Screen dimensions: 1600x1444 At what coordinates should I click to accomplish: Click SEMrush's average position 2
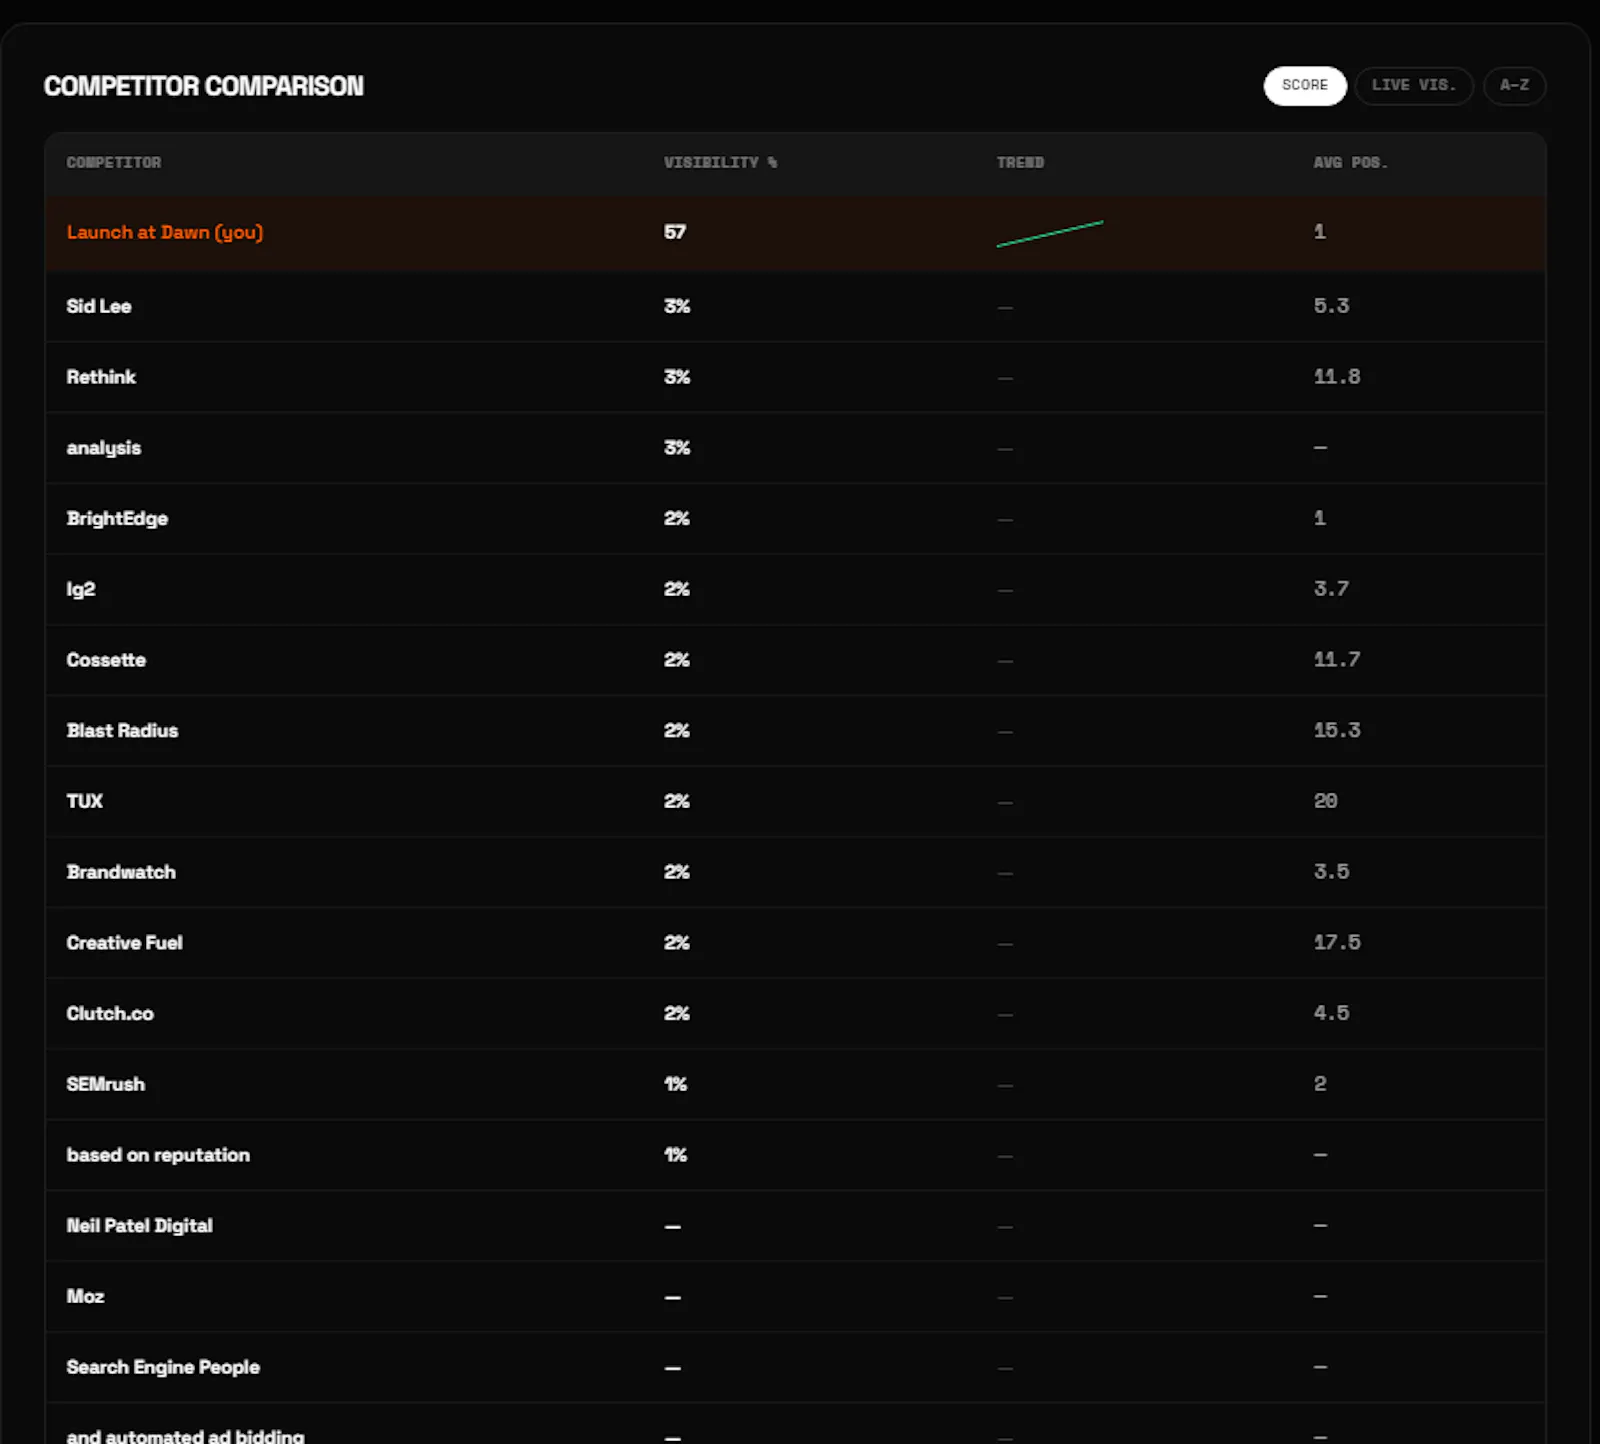click(1320, 1084)
